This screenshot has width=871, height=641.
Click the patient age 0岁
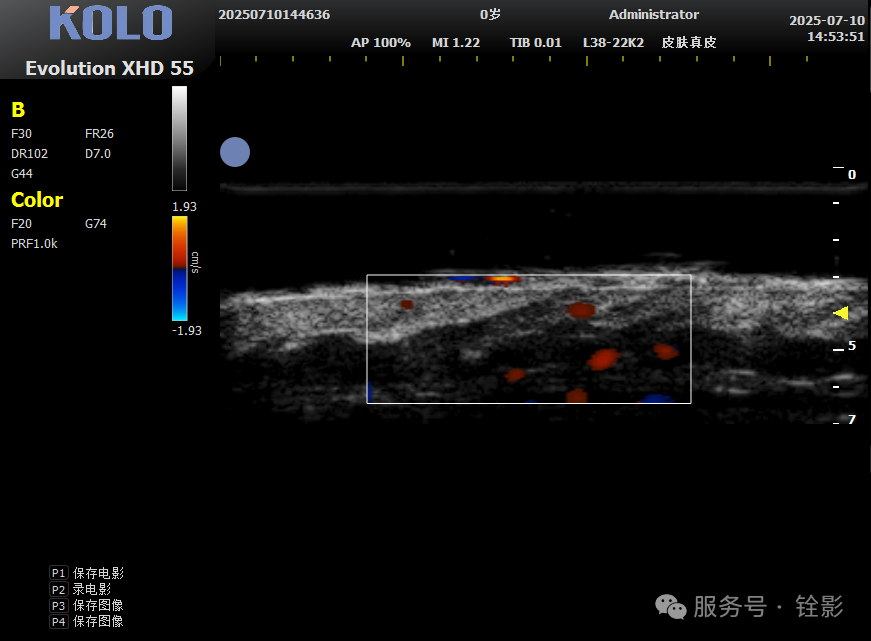(490, 15)
